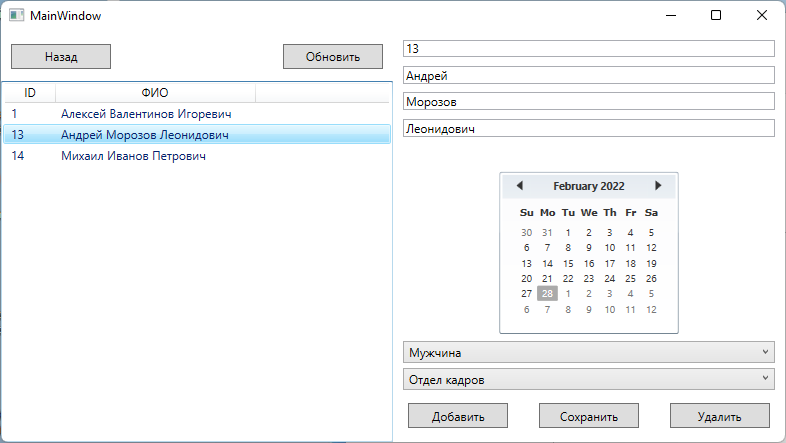Viewport: 786px width, 443px height.
Task: Click the Добавить button
Action: tap(458, 416)
